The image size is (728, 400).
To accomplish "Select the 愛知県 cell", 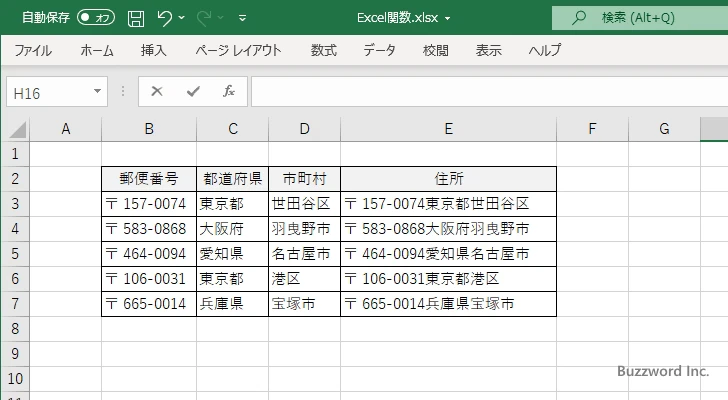I will tap(233, 254).
